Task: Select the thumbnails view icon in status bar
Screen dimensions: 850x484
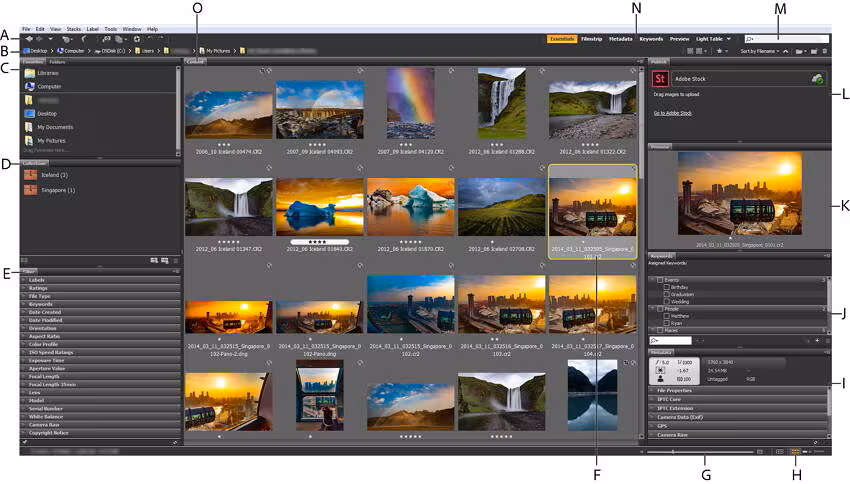Action: pyautogui.click(x=796, y=451)
